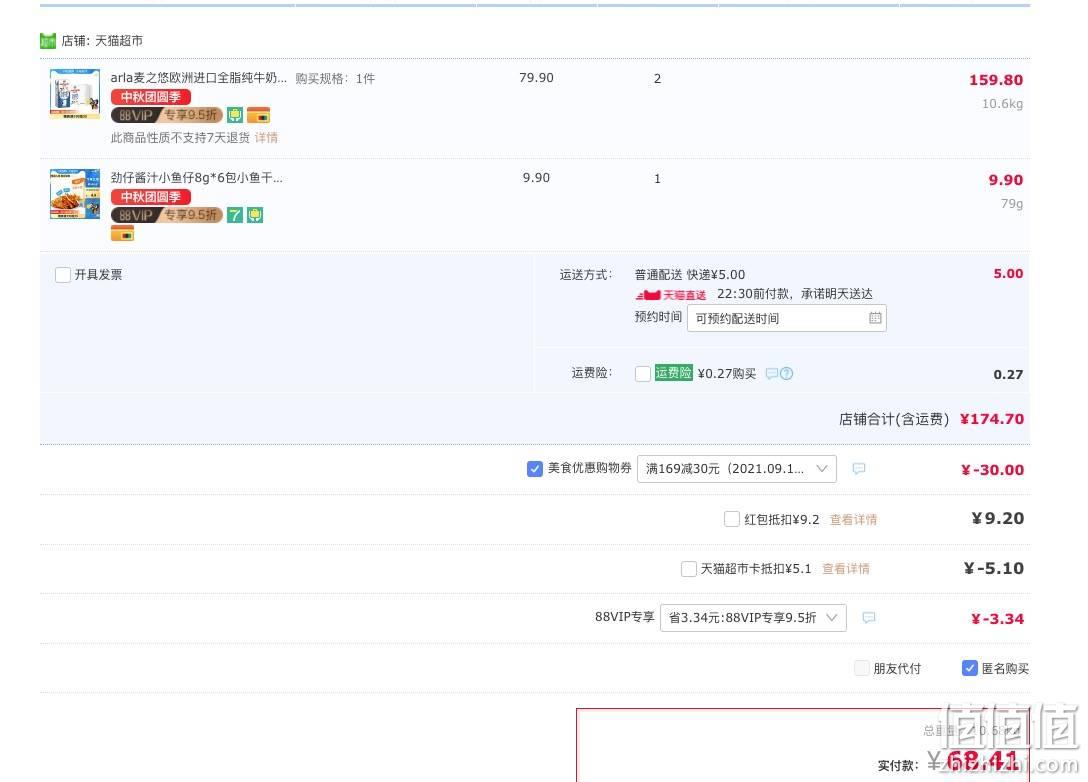1088x782 pixels.
Task: Click 中秋团圆季 badge under 劲仔小鱼仔
Action: point(151,197)
